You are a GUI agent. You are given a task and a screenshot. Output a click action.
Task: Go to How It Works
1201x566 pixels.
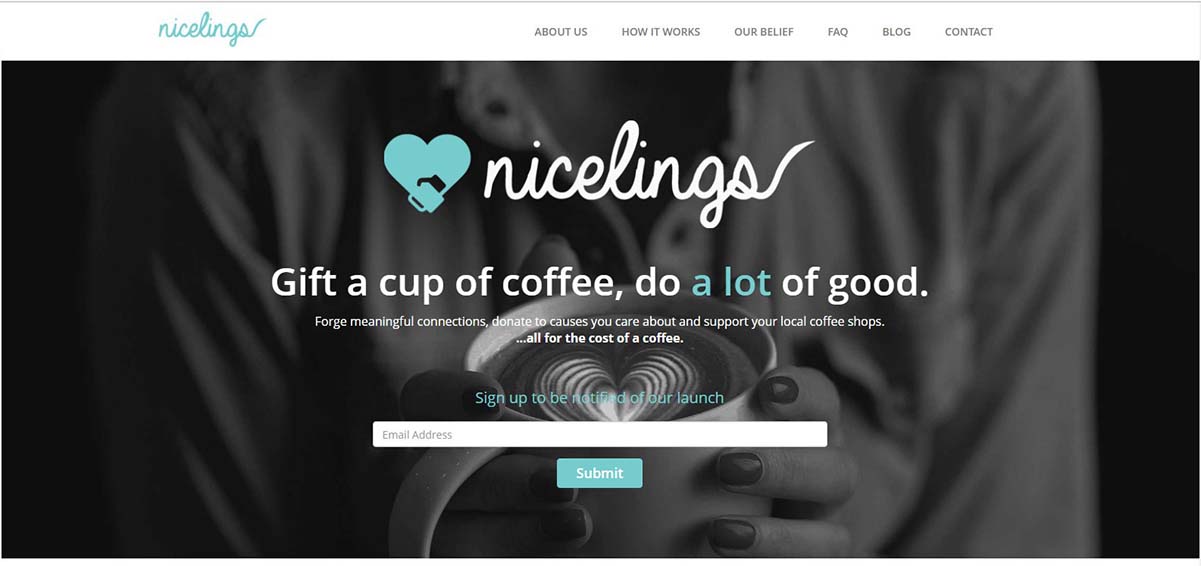(661, 32)
